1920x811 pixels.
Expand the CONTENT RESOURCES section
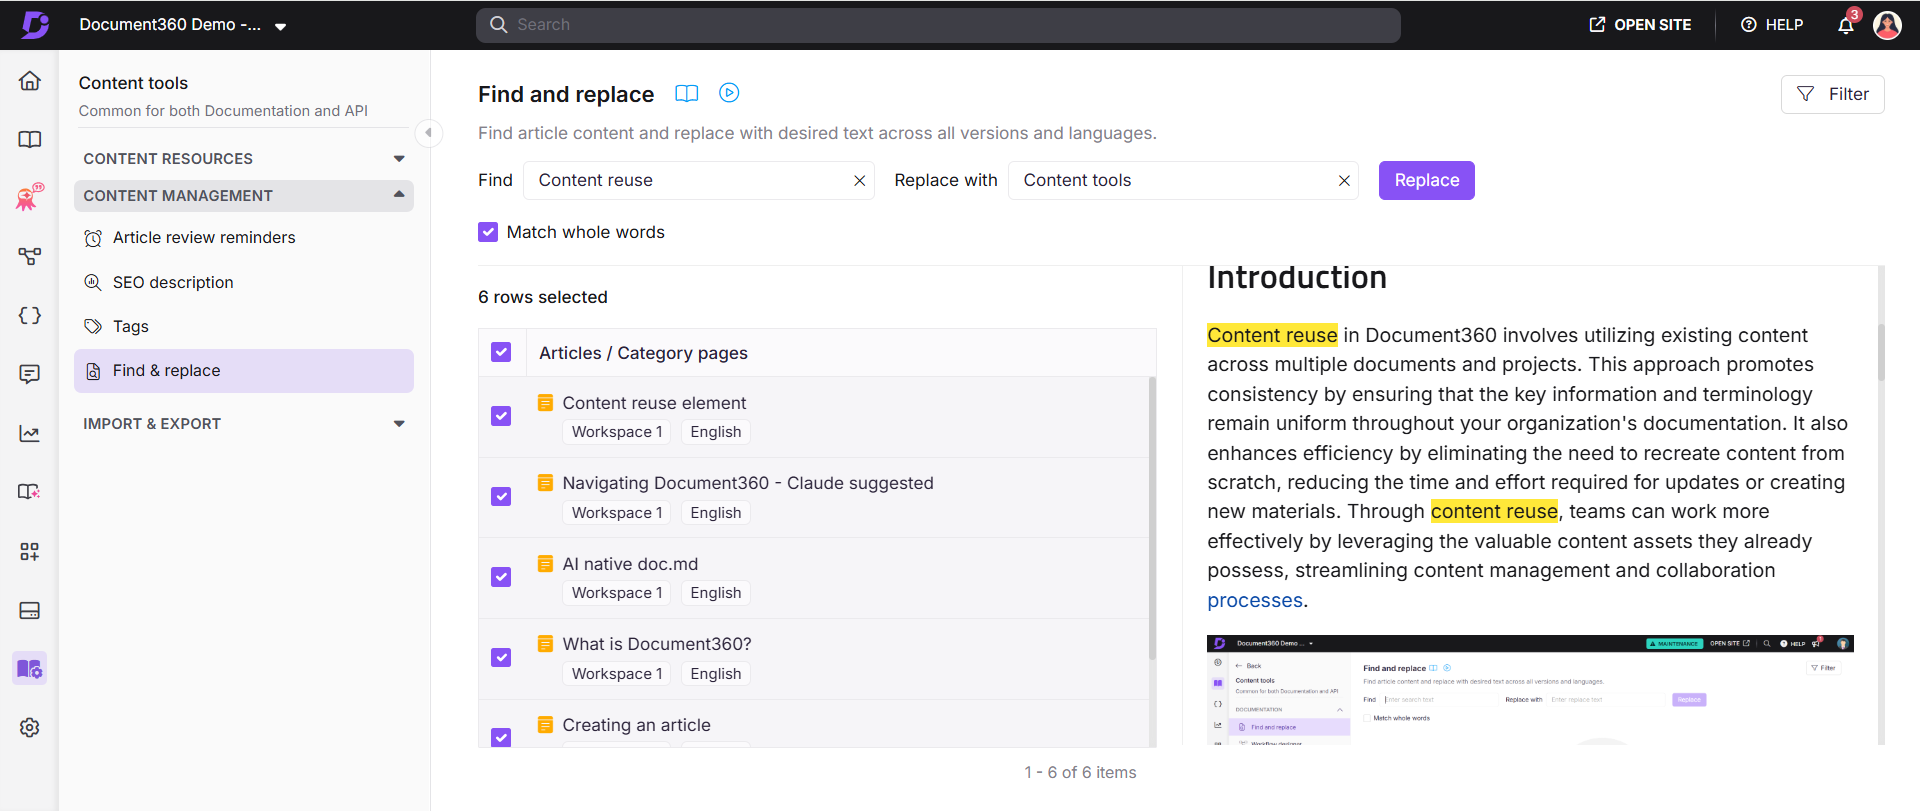pos(244,159)
